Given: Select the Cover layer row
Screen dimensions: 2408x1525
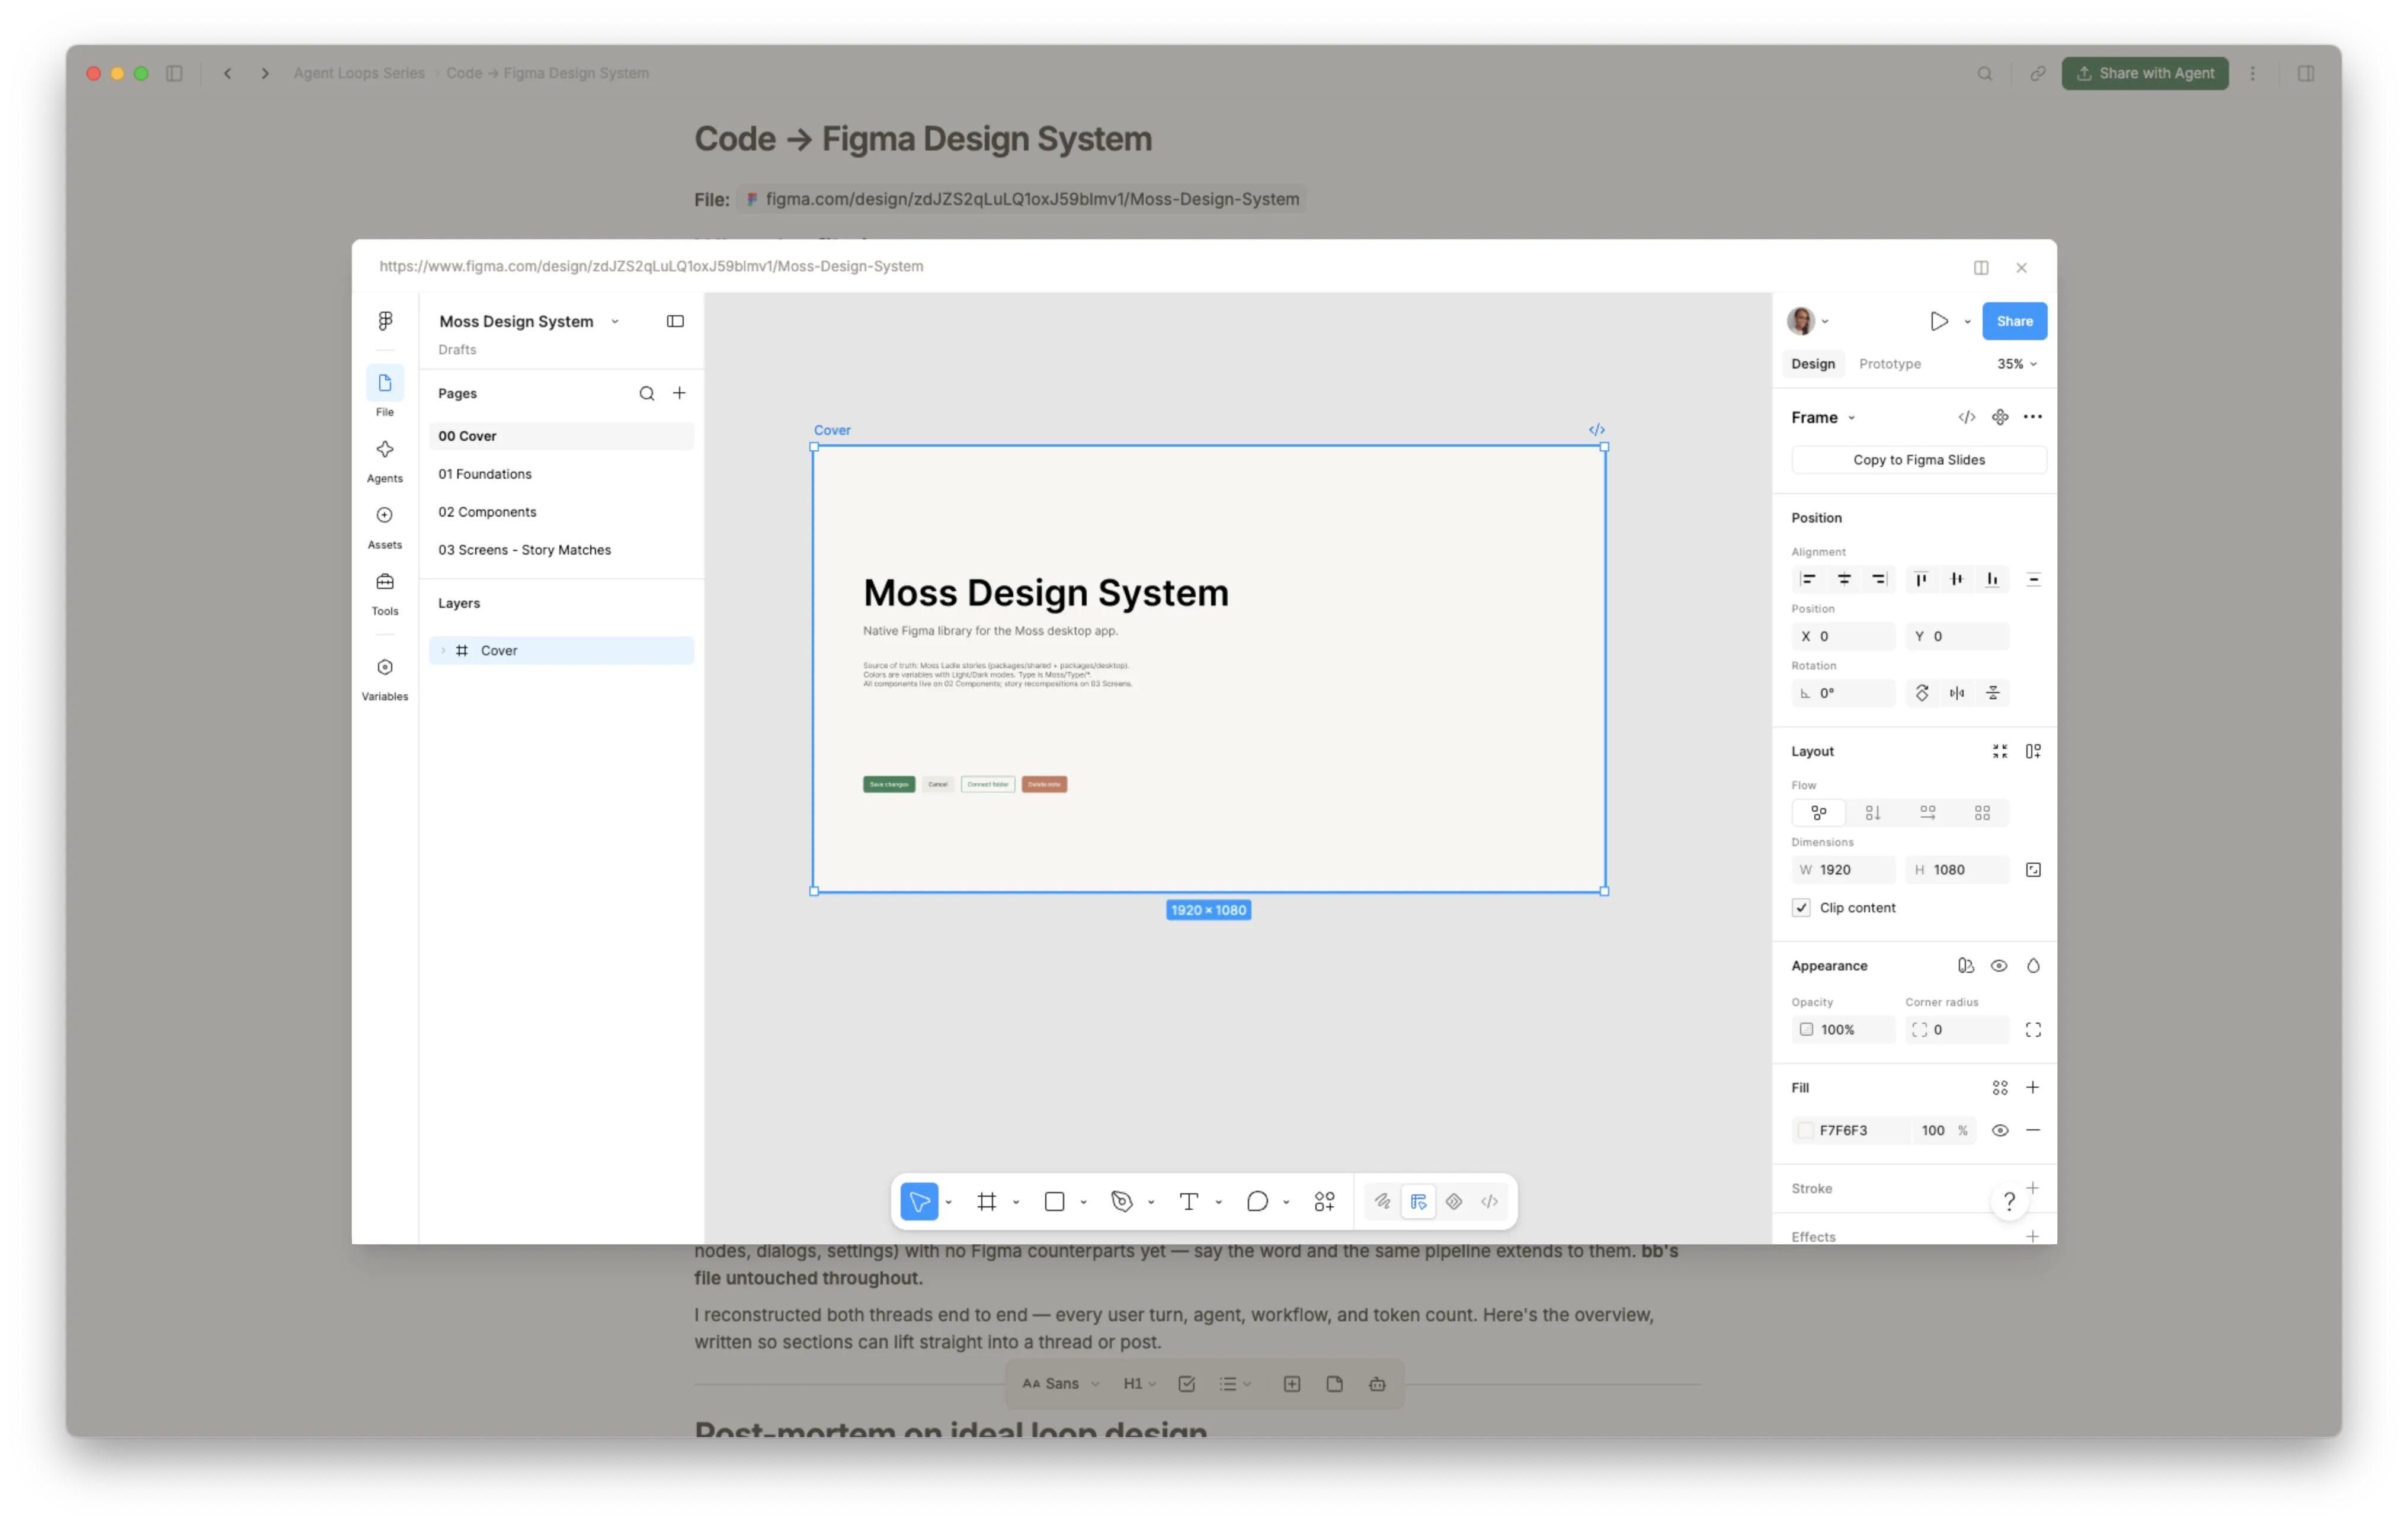Looking at the screenshot, I should click(x=561, y=650).
